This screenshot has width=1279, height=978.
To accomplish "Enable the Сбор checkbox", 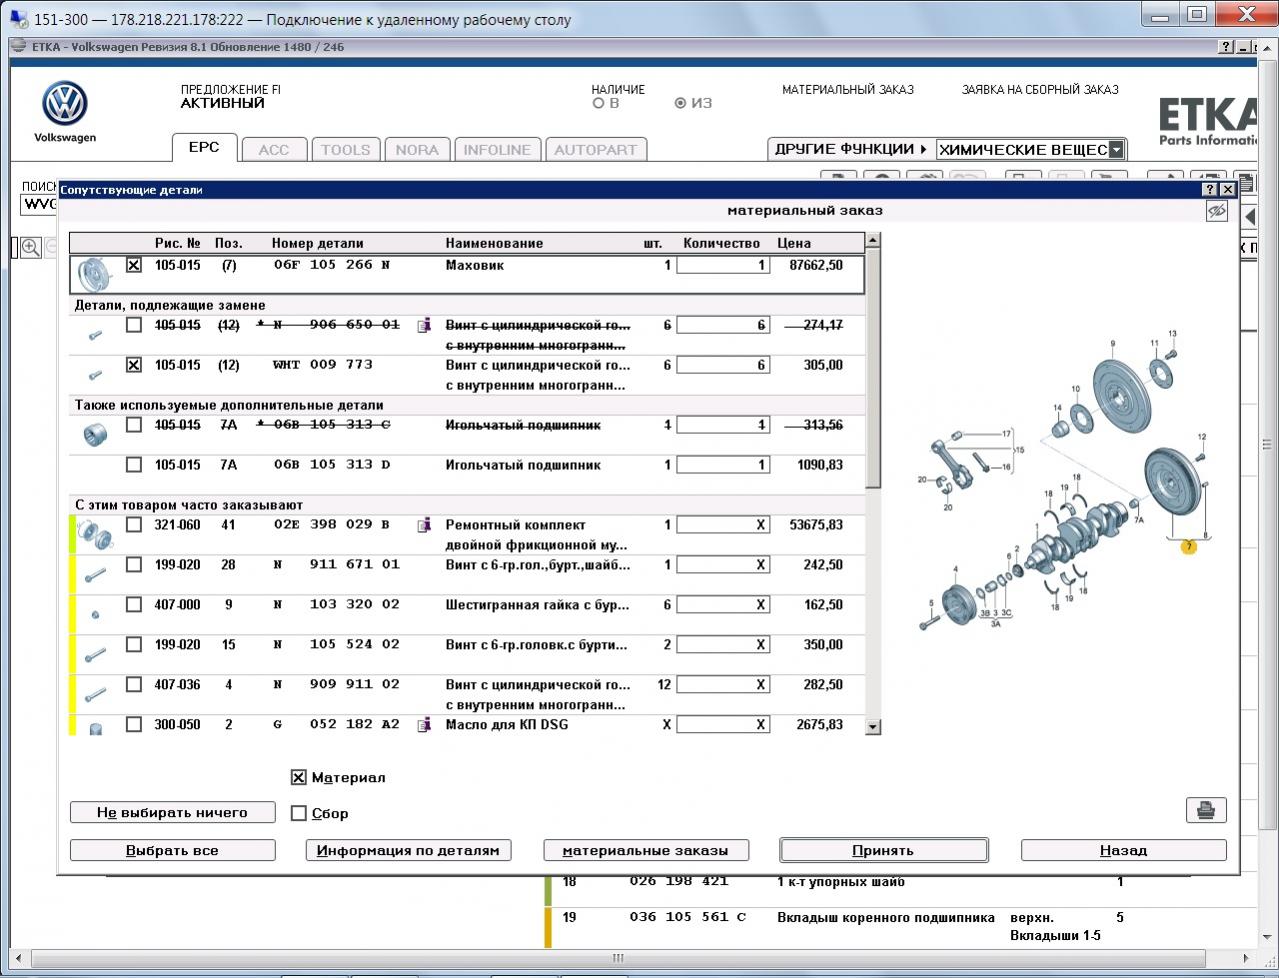I will tap(298, 813).
